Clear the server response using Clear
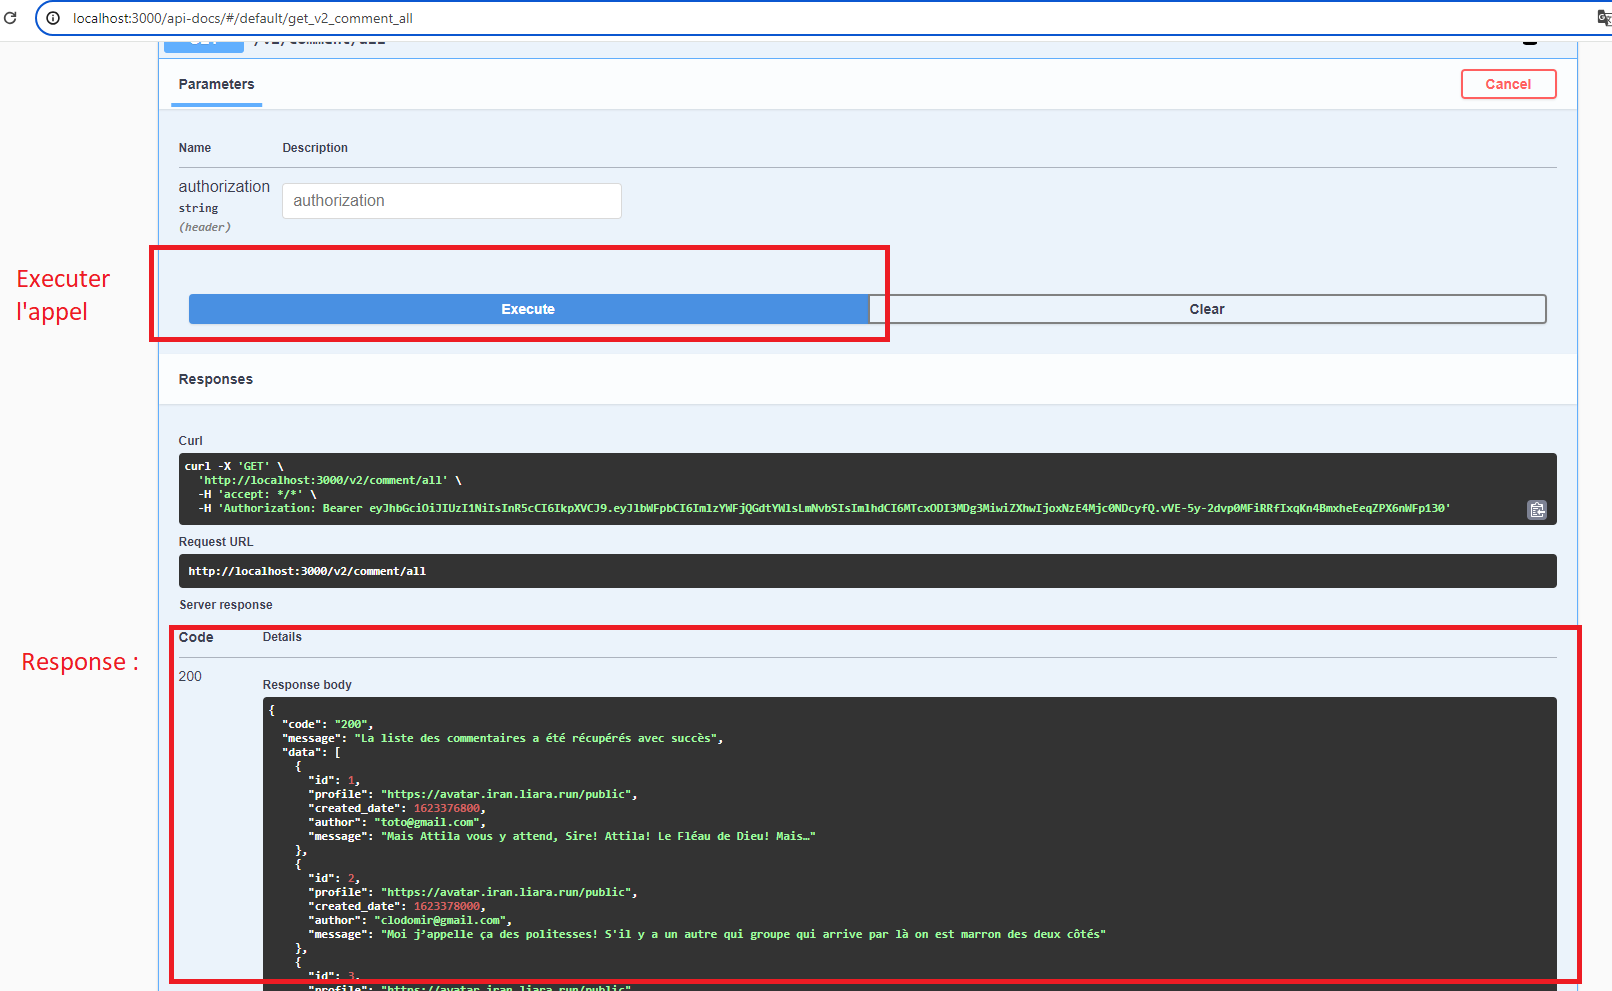The image size is (1612, 991). coord(1207,309)
